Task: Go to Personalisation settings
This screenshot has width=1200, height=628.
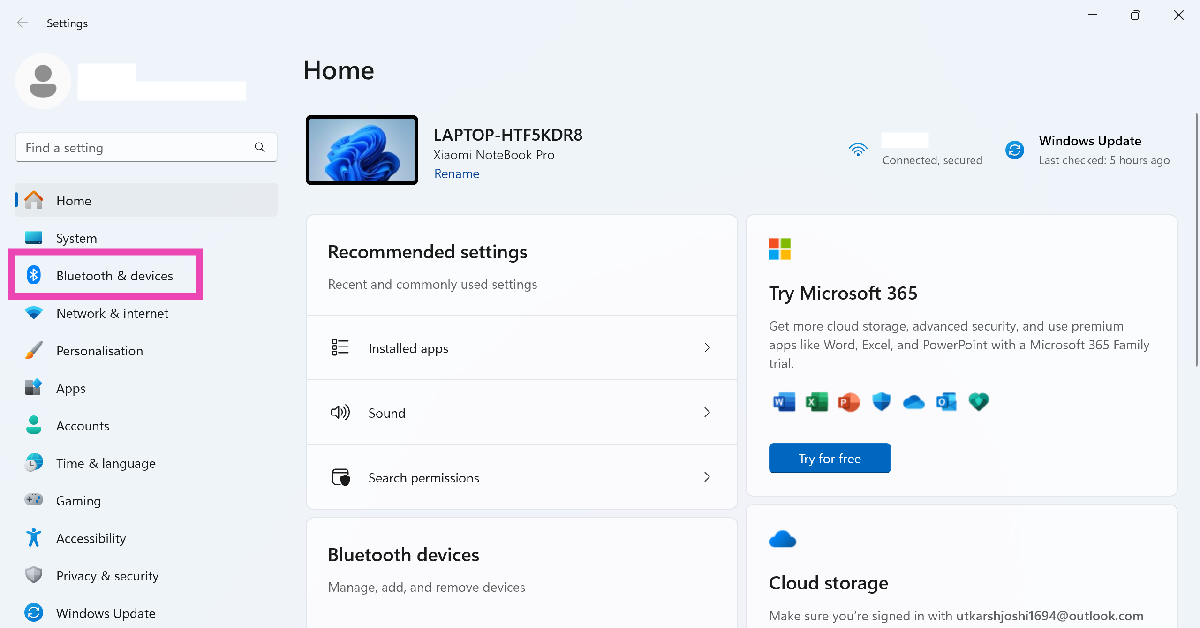Action: pos(99,351)
